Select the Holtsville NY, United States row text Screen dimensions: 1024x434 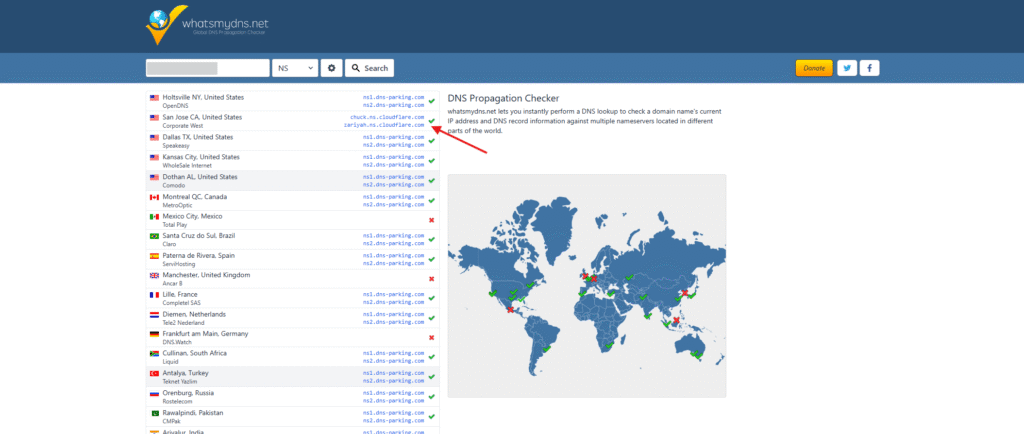pos(203,97)
